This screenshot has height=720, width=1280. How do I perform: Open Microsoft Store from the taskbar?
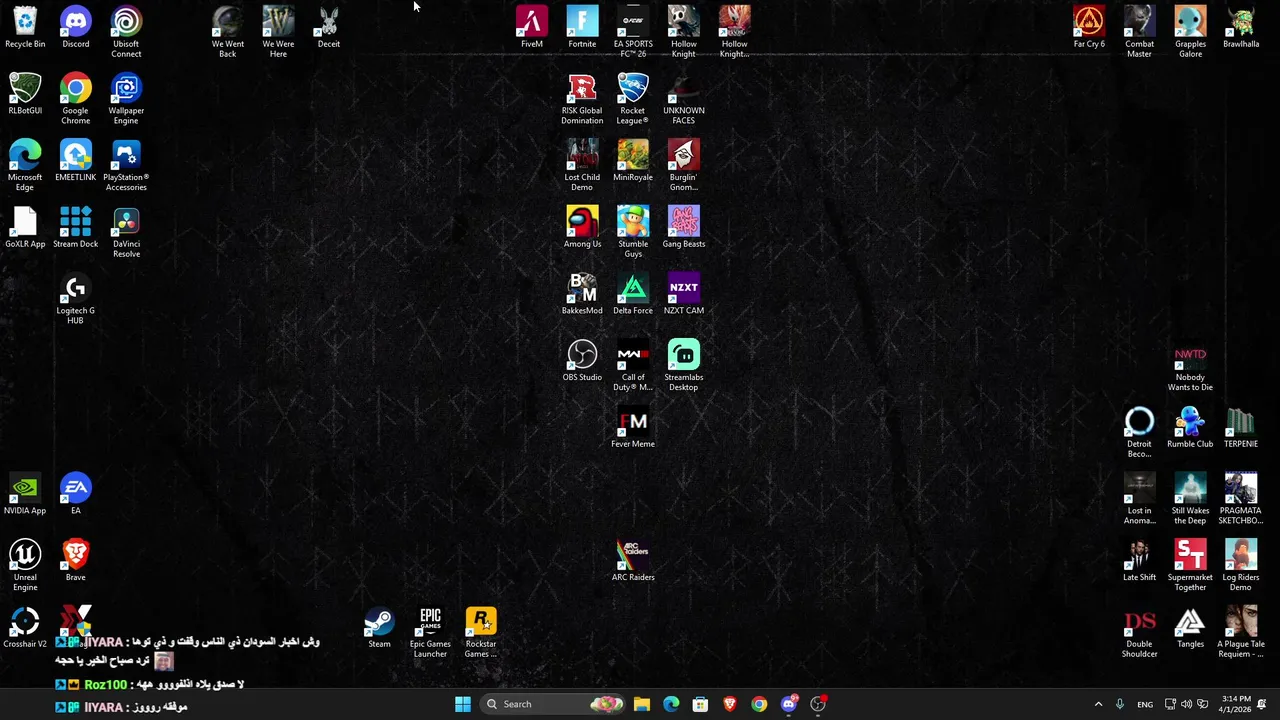[700, 704]
